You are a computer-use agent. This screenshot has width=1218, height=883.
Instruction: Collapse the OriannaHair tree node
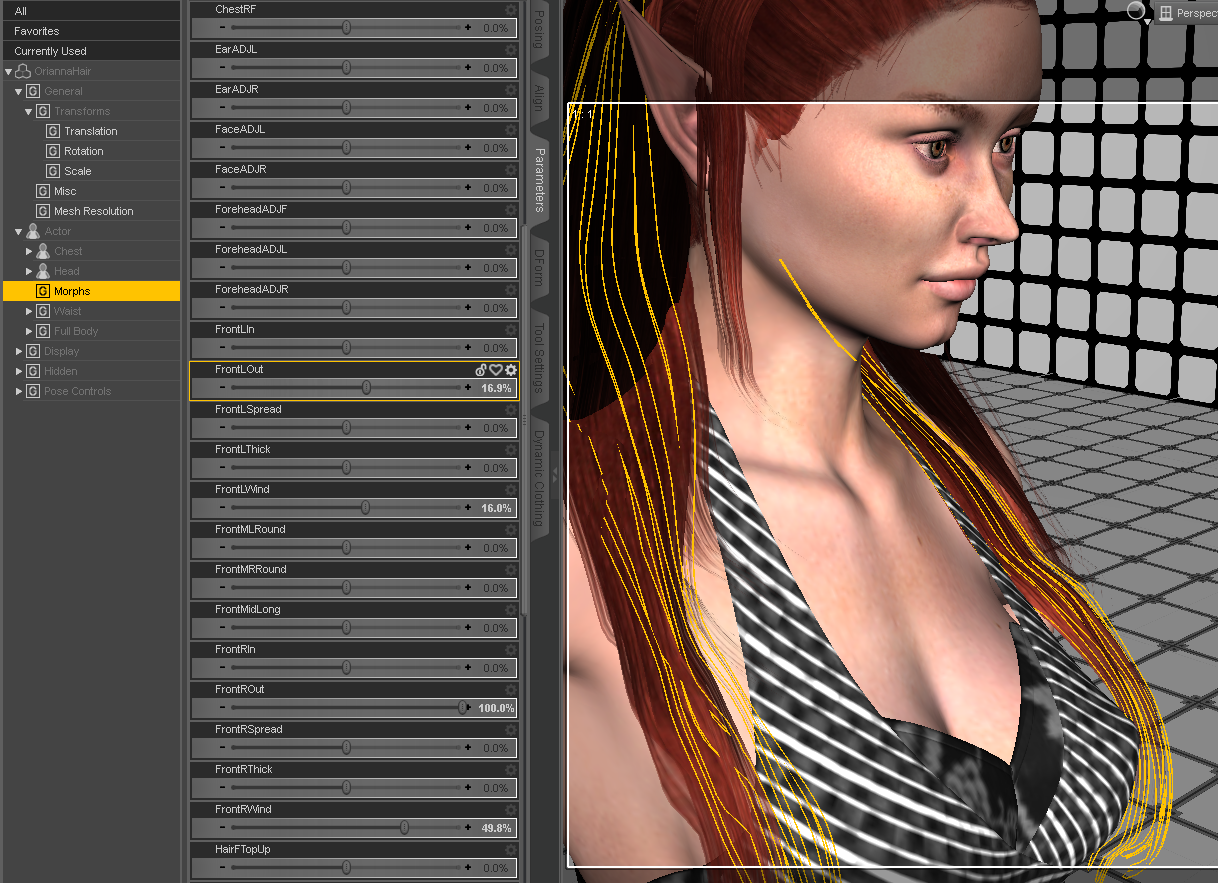pos(9,72)
